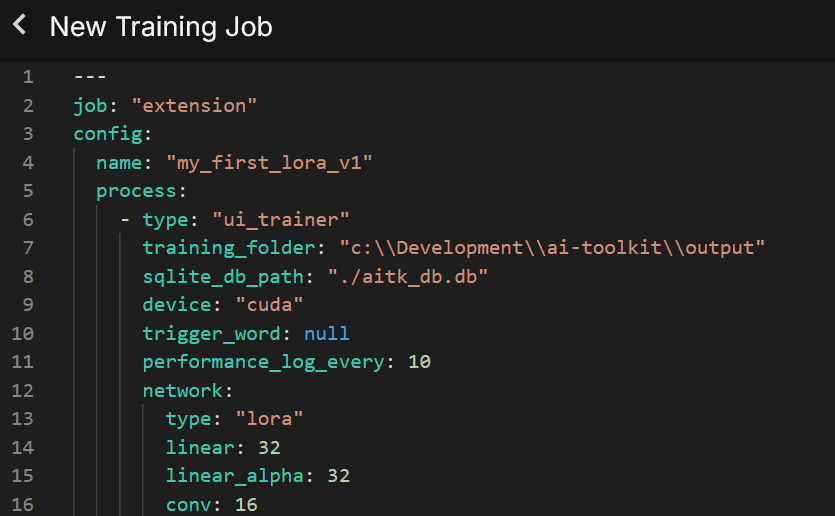Click line number 7 in the gutter

tap(28, 248)
